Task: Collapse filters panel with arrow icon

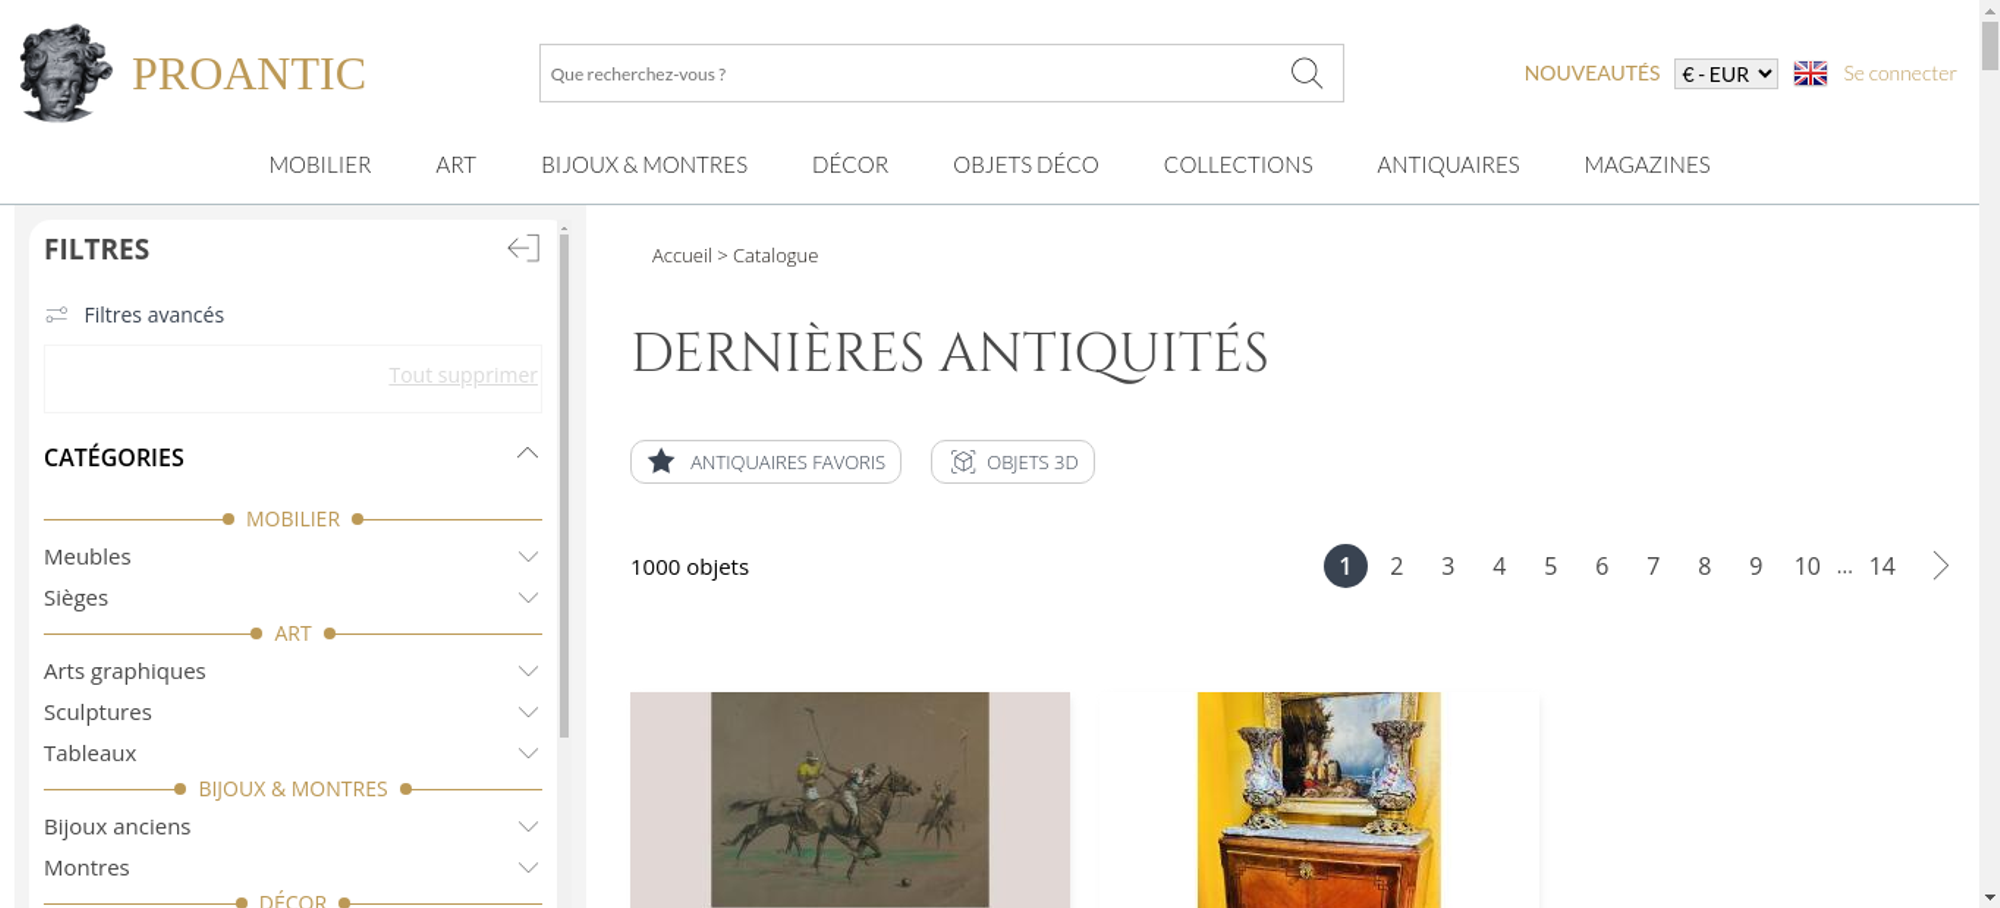Action: (523, 248)
